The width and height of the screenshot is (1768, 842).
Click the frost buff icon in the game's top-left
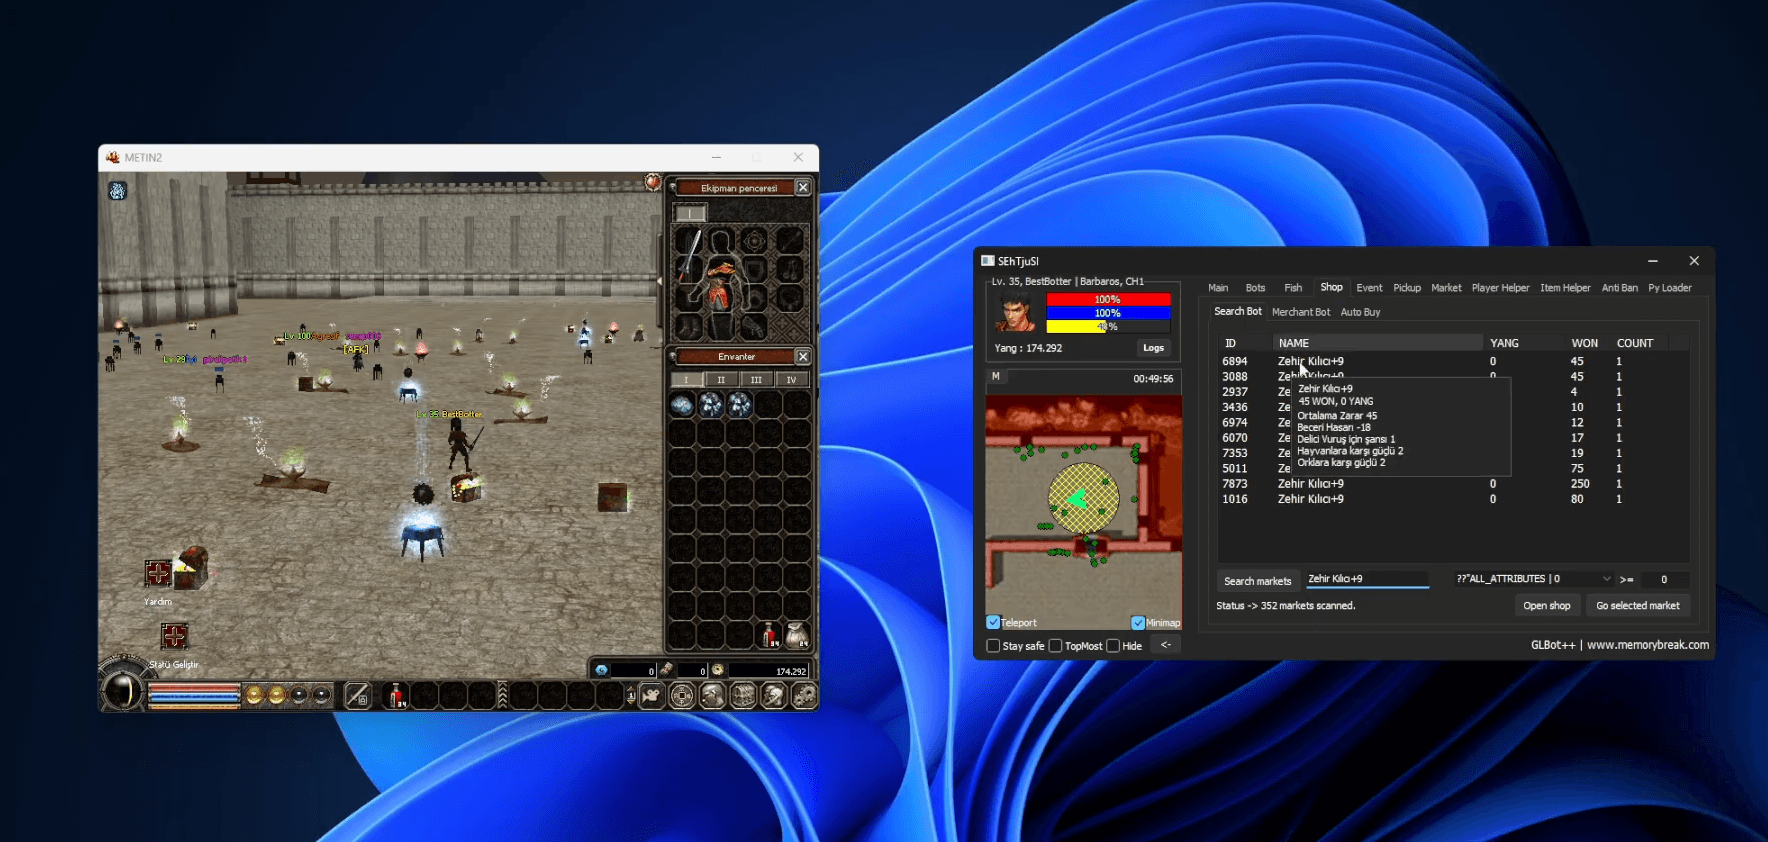(x=118, y=191)
